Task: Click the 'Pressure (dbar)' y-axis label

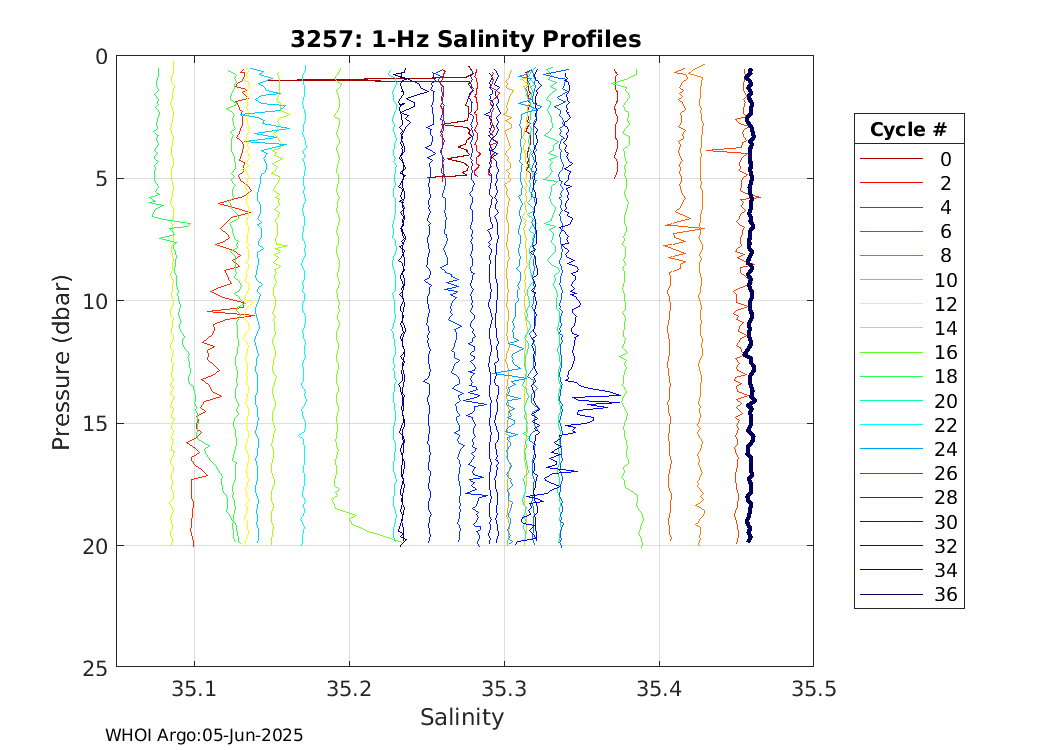Action: pyautogui.click(x=61, y=362)
